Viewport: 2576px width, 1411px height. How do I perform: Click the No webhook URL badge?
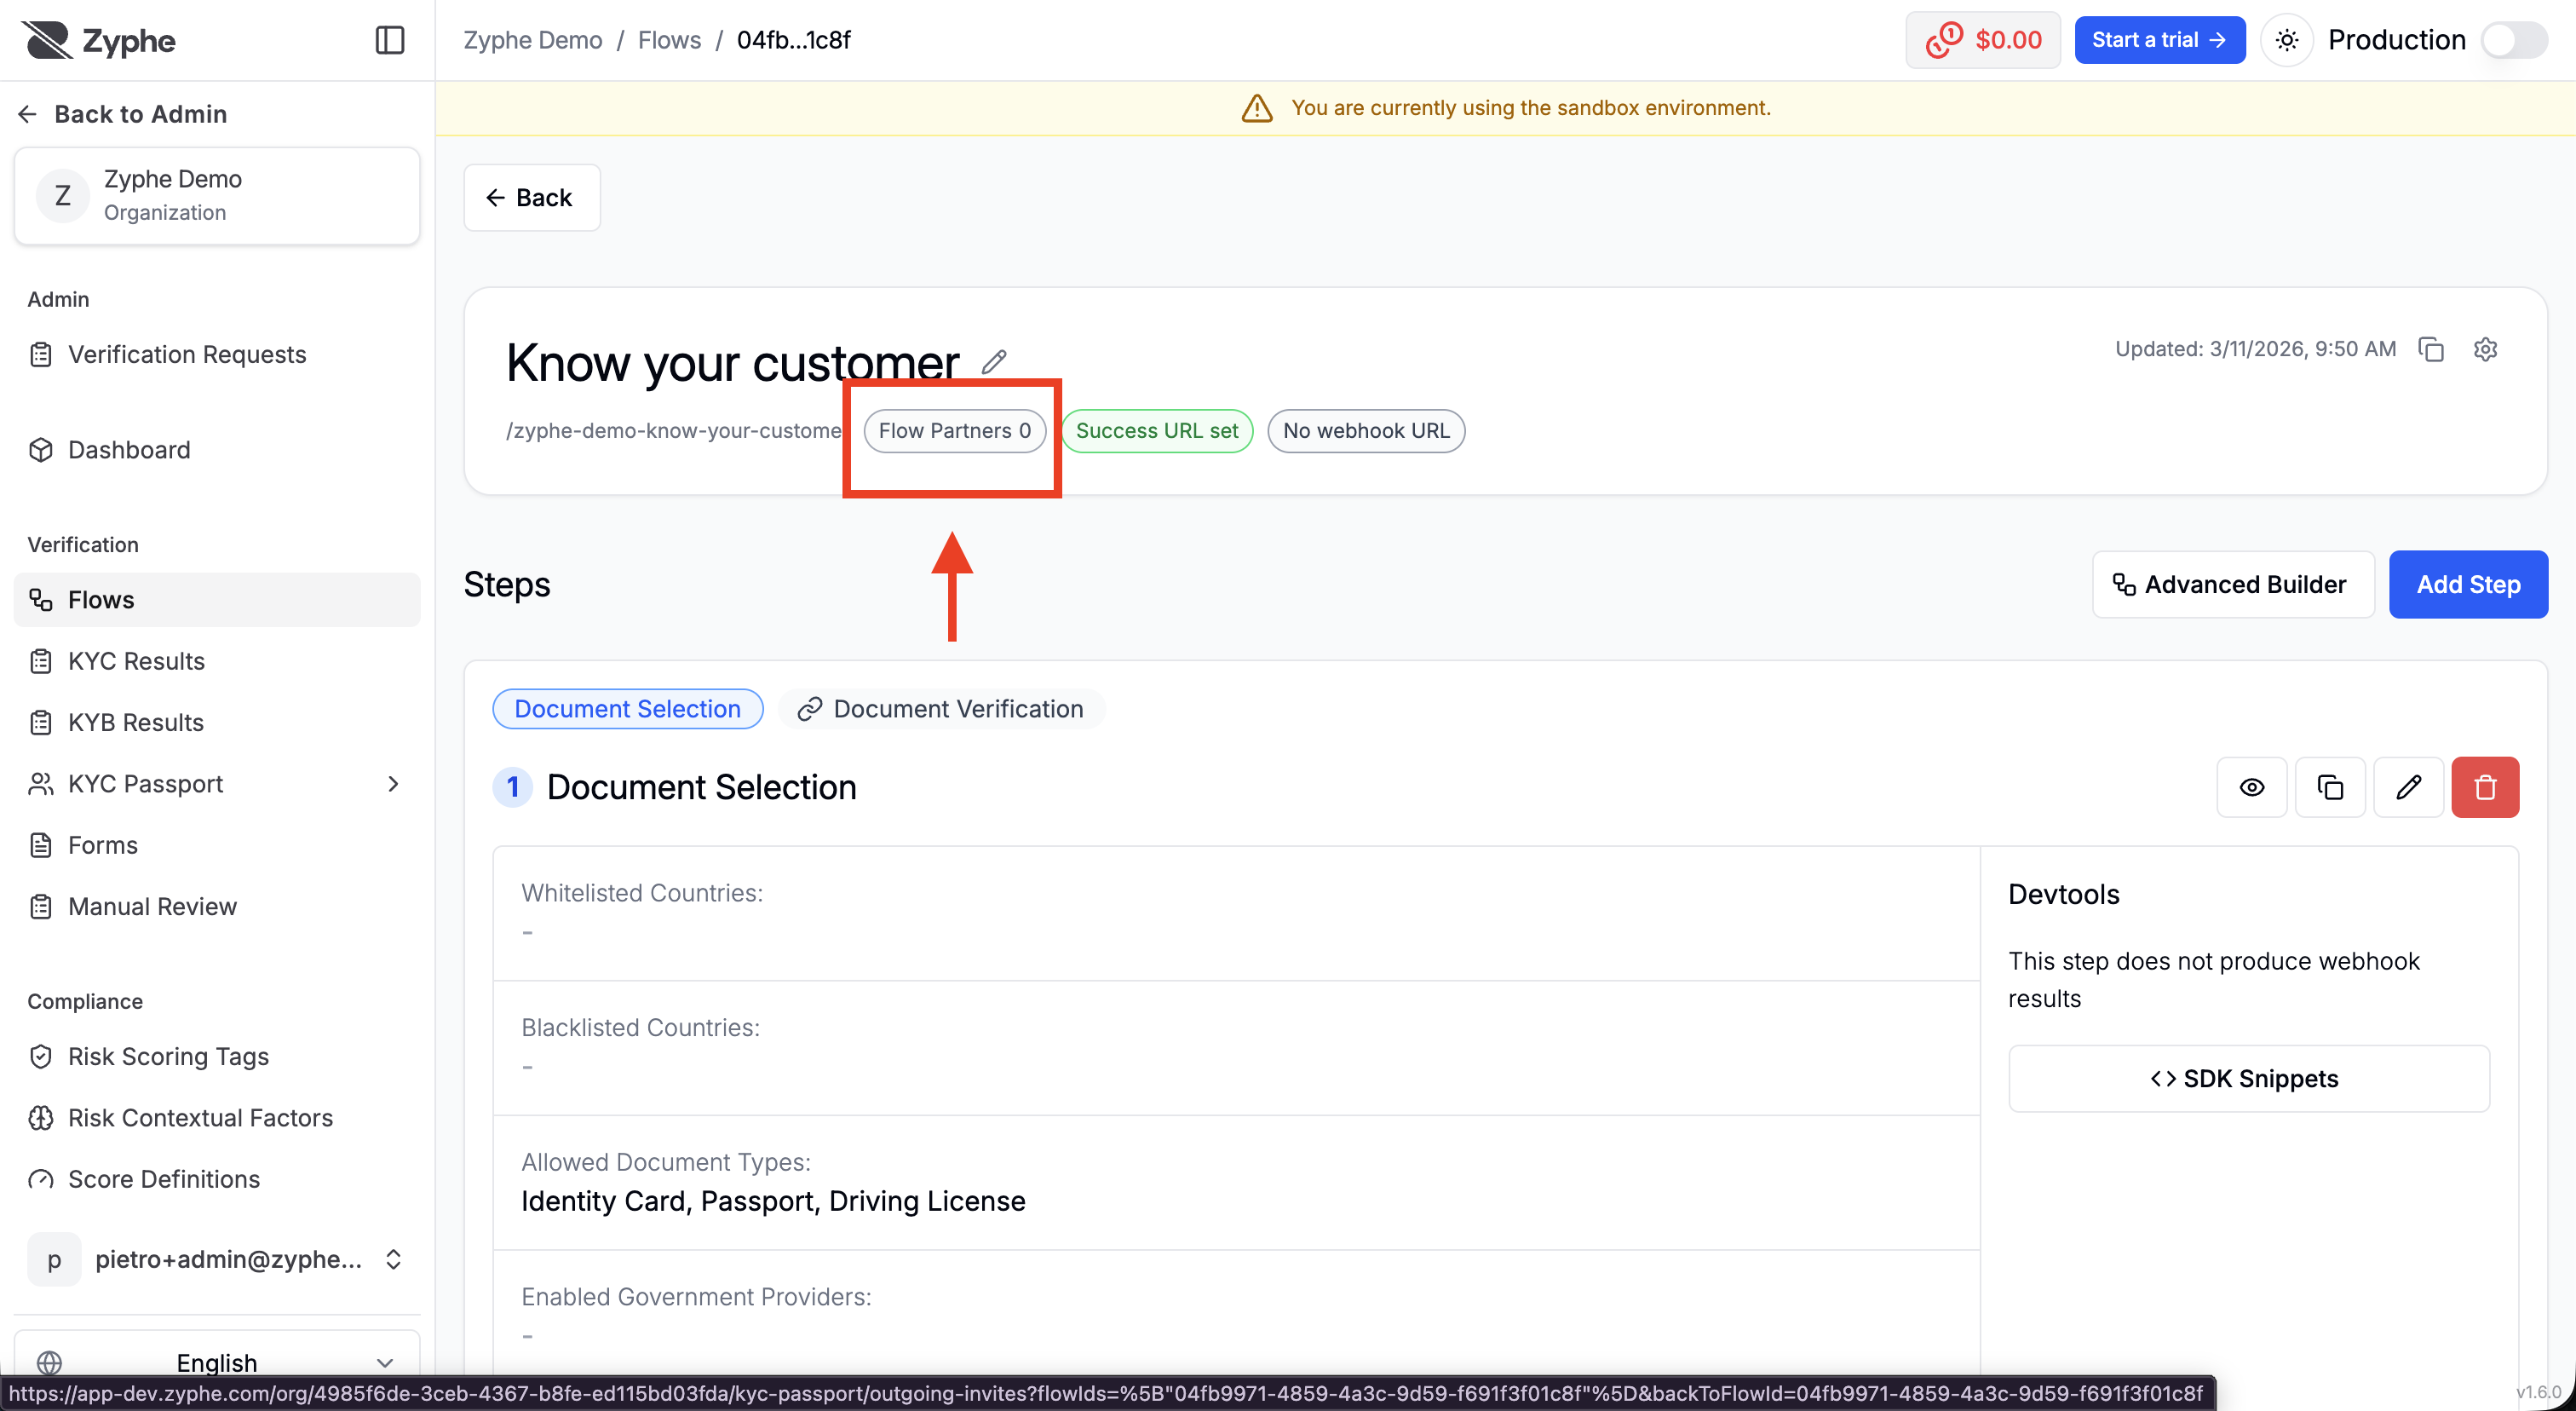click(x=1366, y=431)
